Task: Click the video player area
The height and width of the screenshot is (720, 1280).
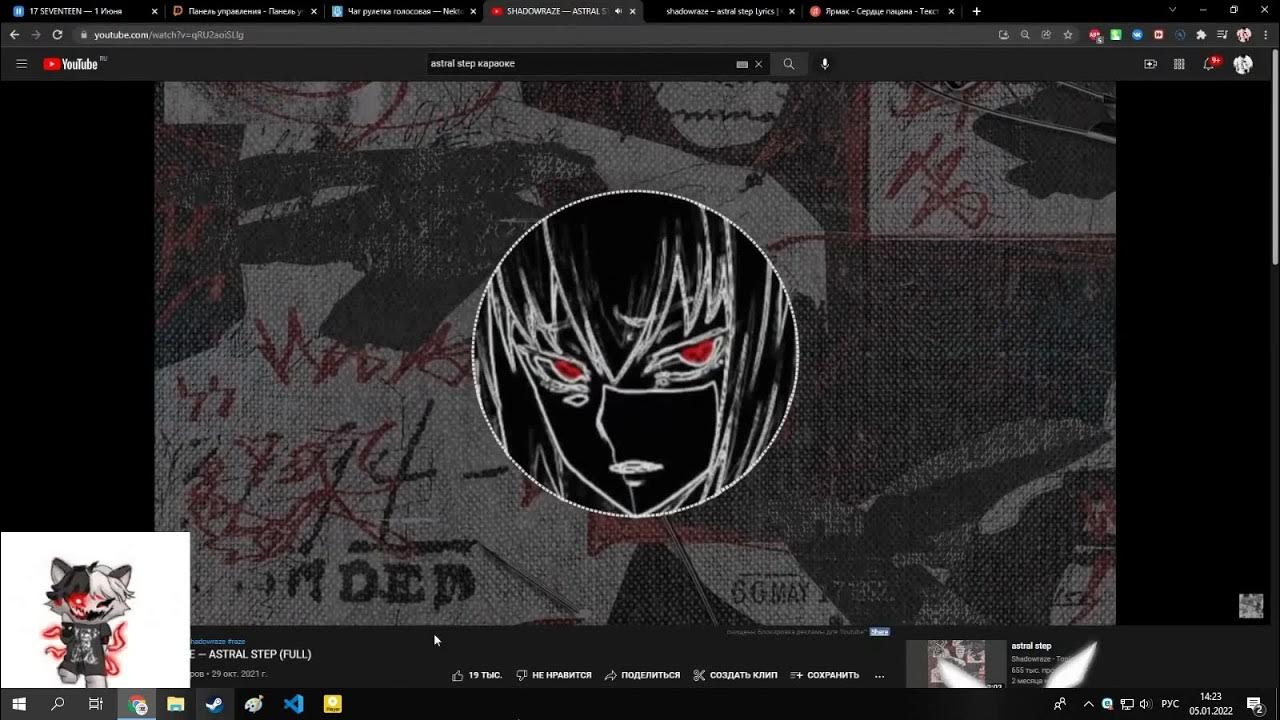Action: coord(635,353)
